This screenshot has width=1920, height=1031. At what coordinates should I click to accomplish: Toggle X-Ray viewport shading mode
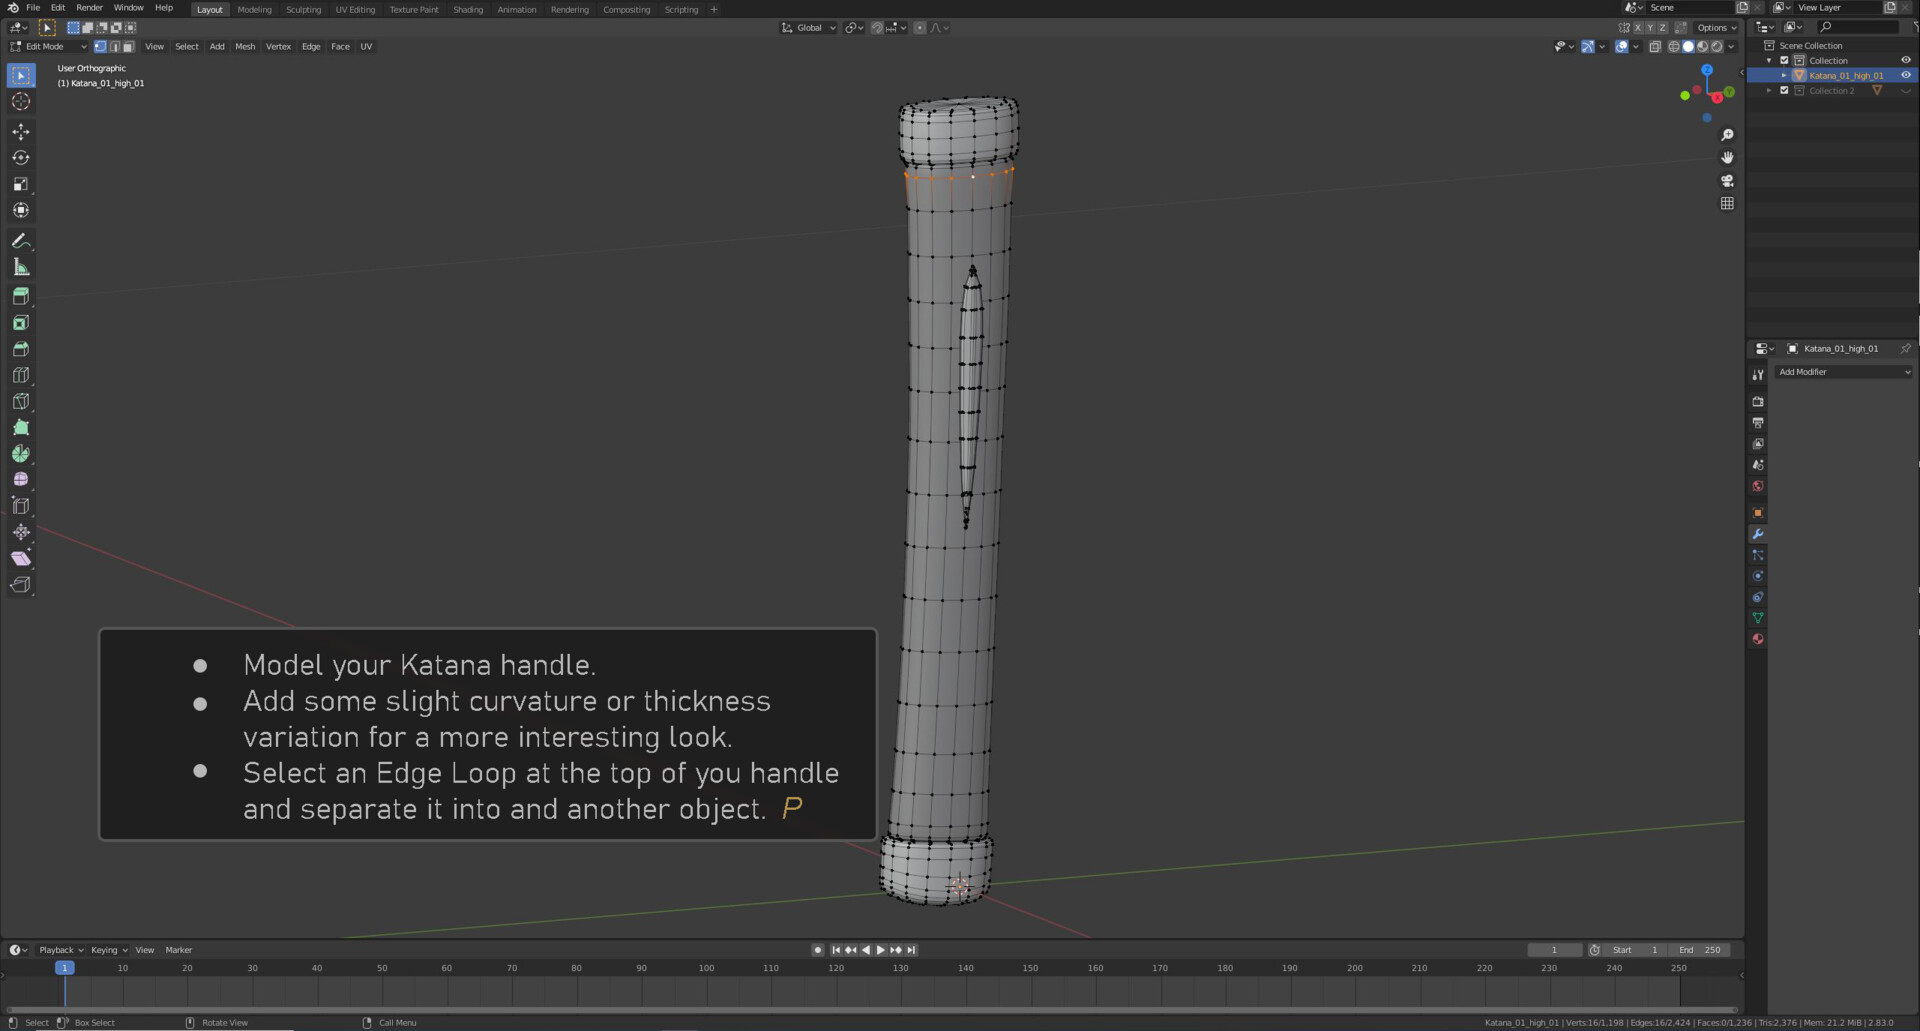tap(1655, 47)
